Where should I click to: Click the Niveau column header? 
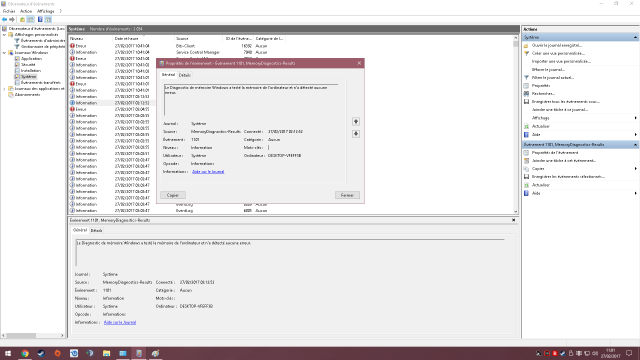click(x=91, y=39)
